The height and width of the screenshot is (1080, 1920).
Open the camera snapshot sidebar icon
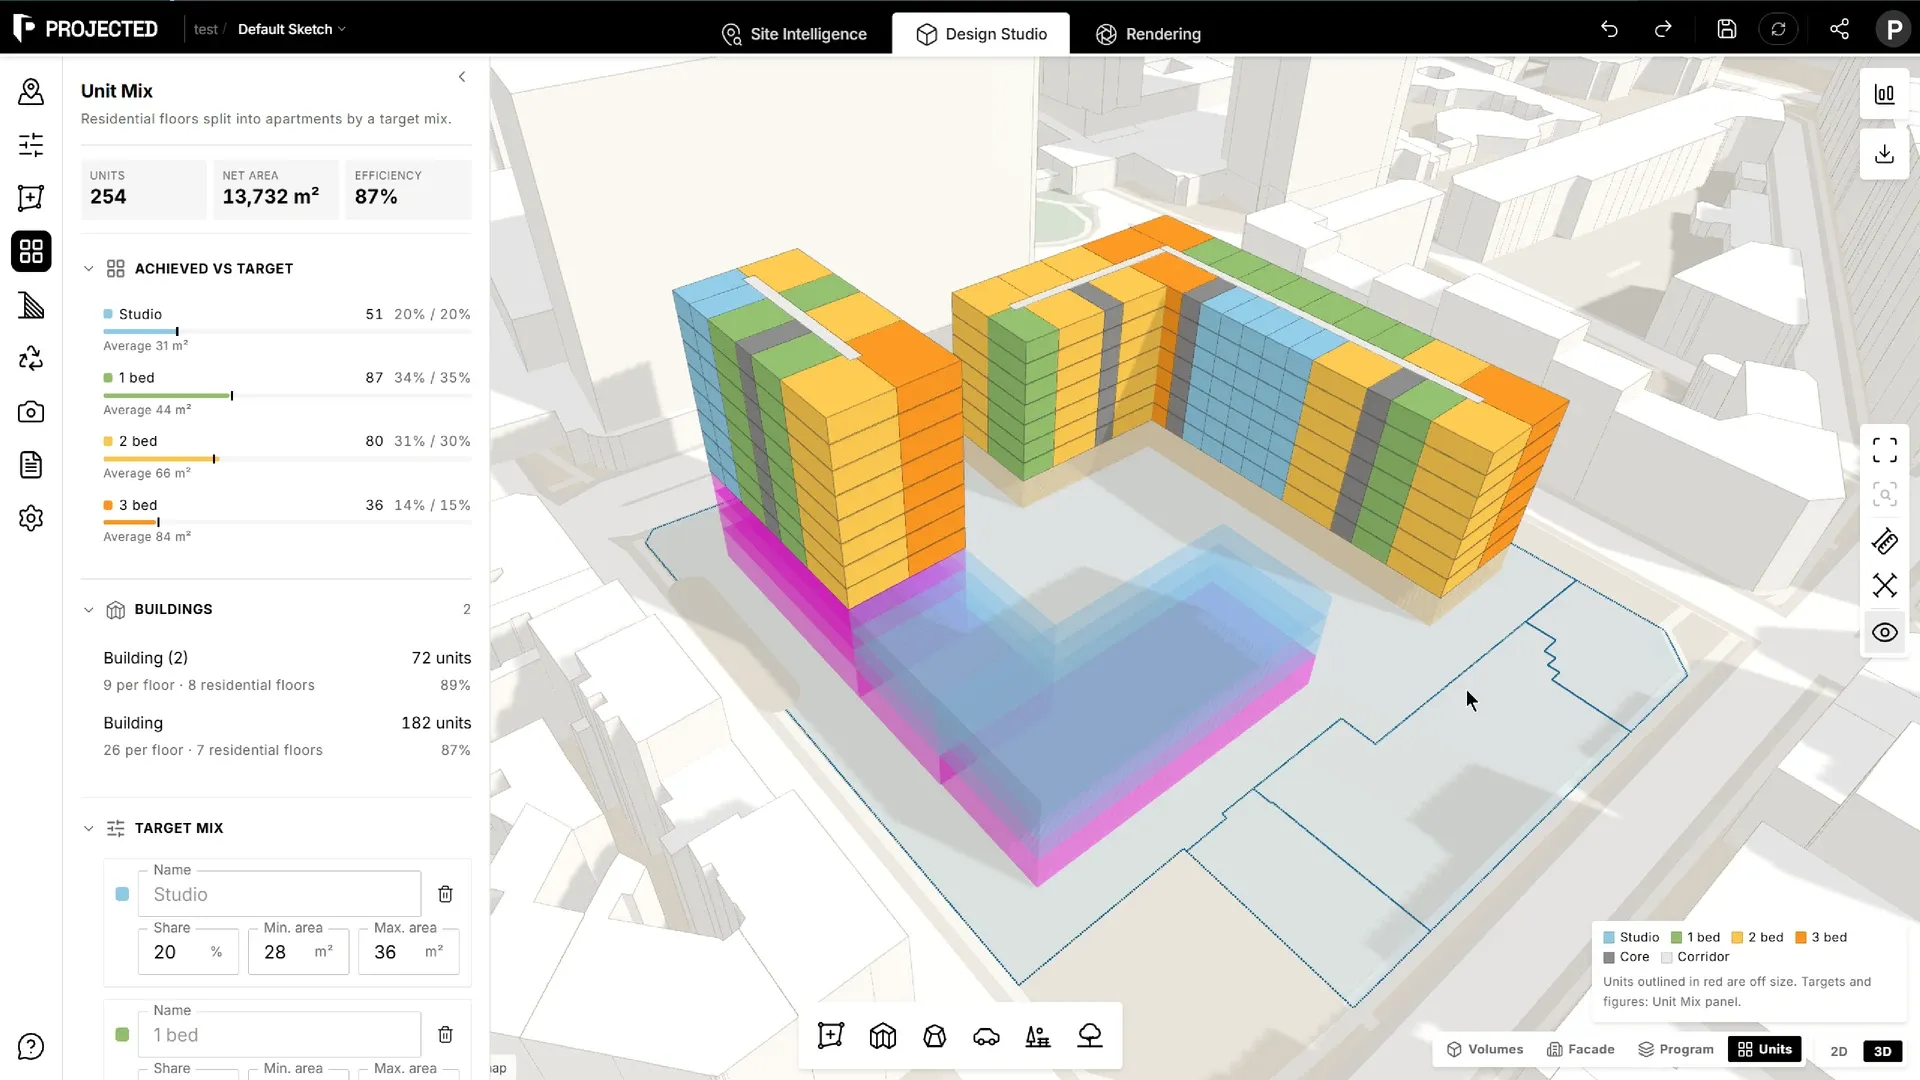pyautogui.click(x=31, y=411)
